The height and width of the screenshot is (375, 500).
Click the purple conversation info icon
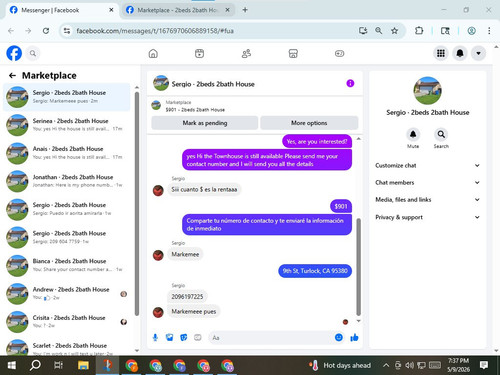tap(350, 83)
